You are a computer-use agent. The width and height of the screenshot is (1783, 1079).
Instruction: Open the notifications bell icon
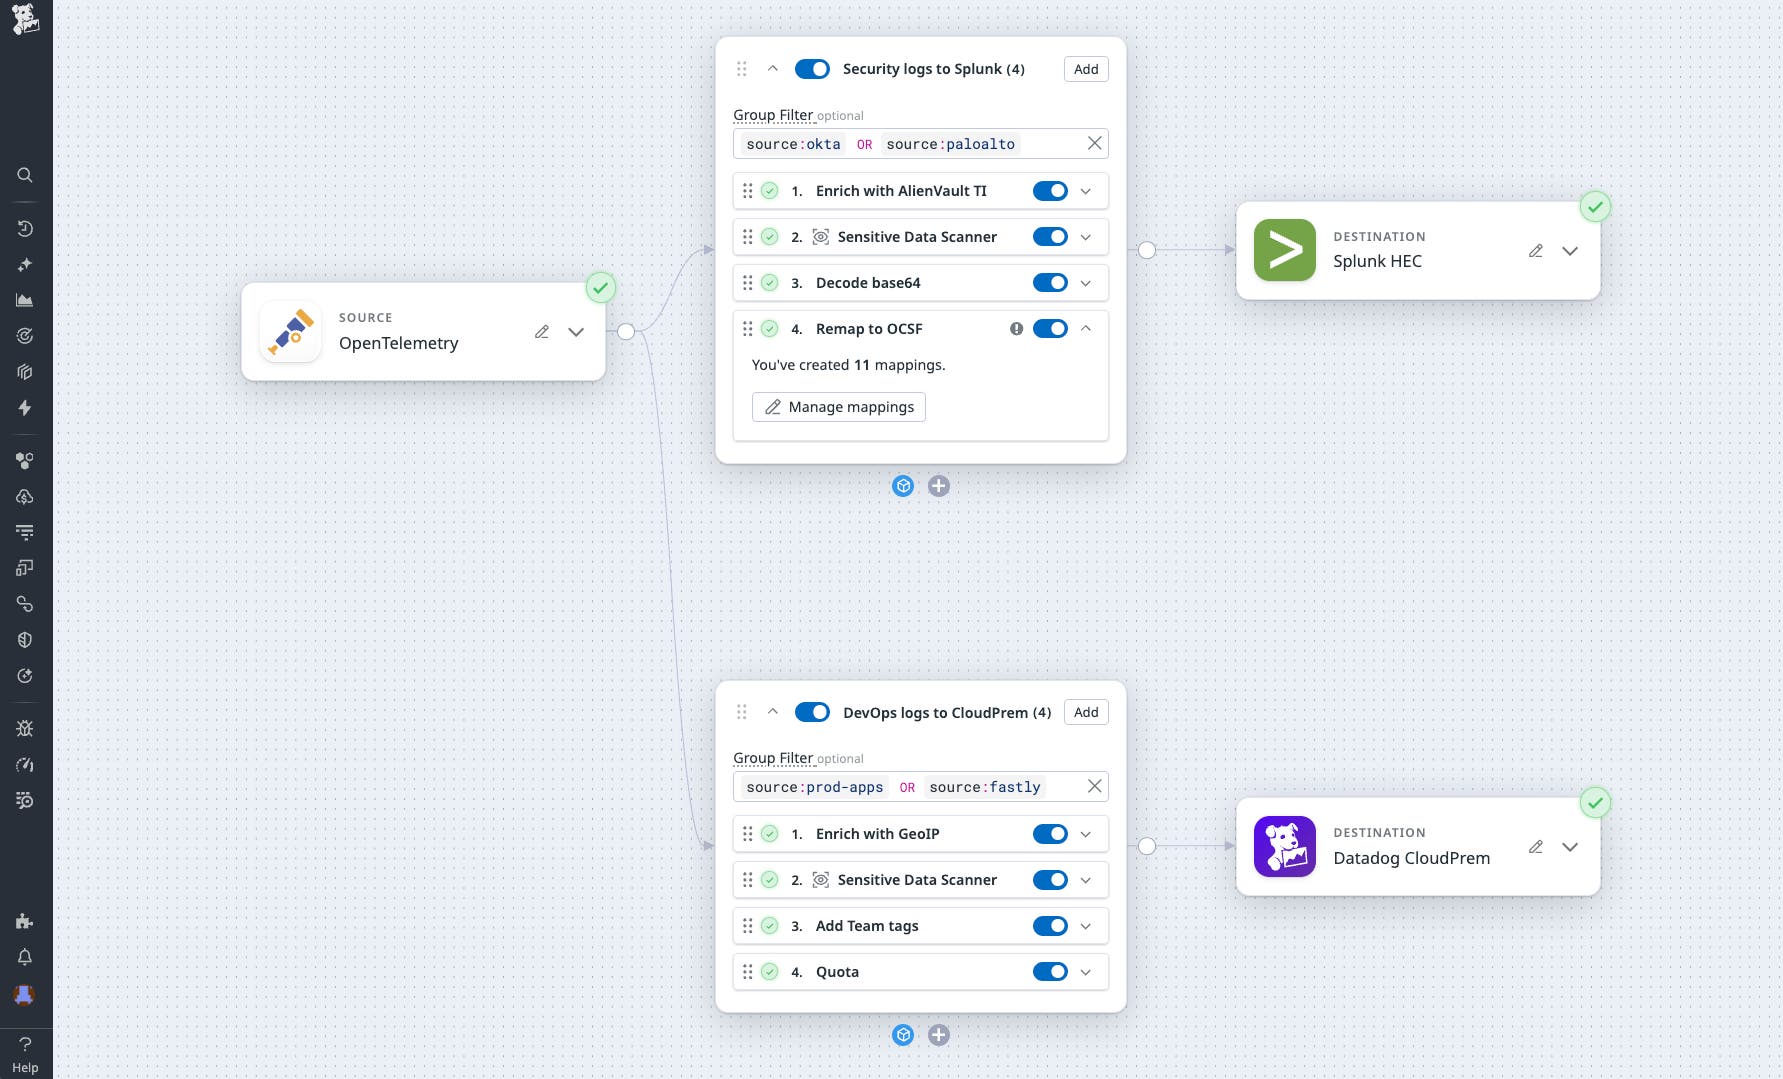coord(24,957)
